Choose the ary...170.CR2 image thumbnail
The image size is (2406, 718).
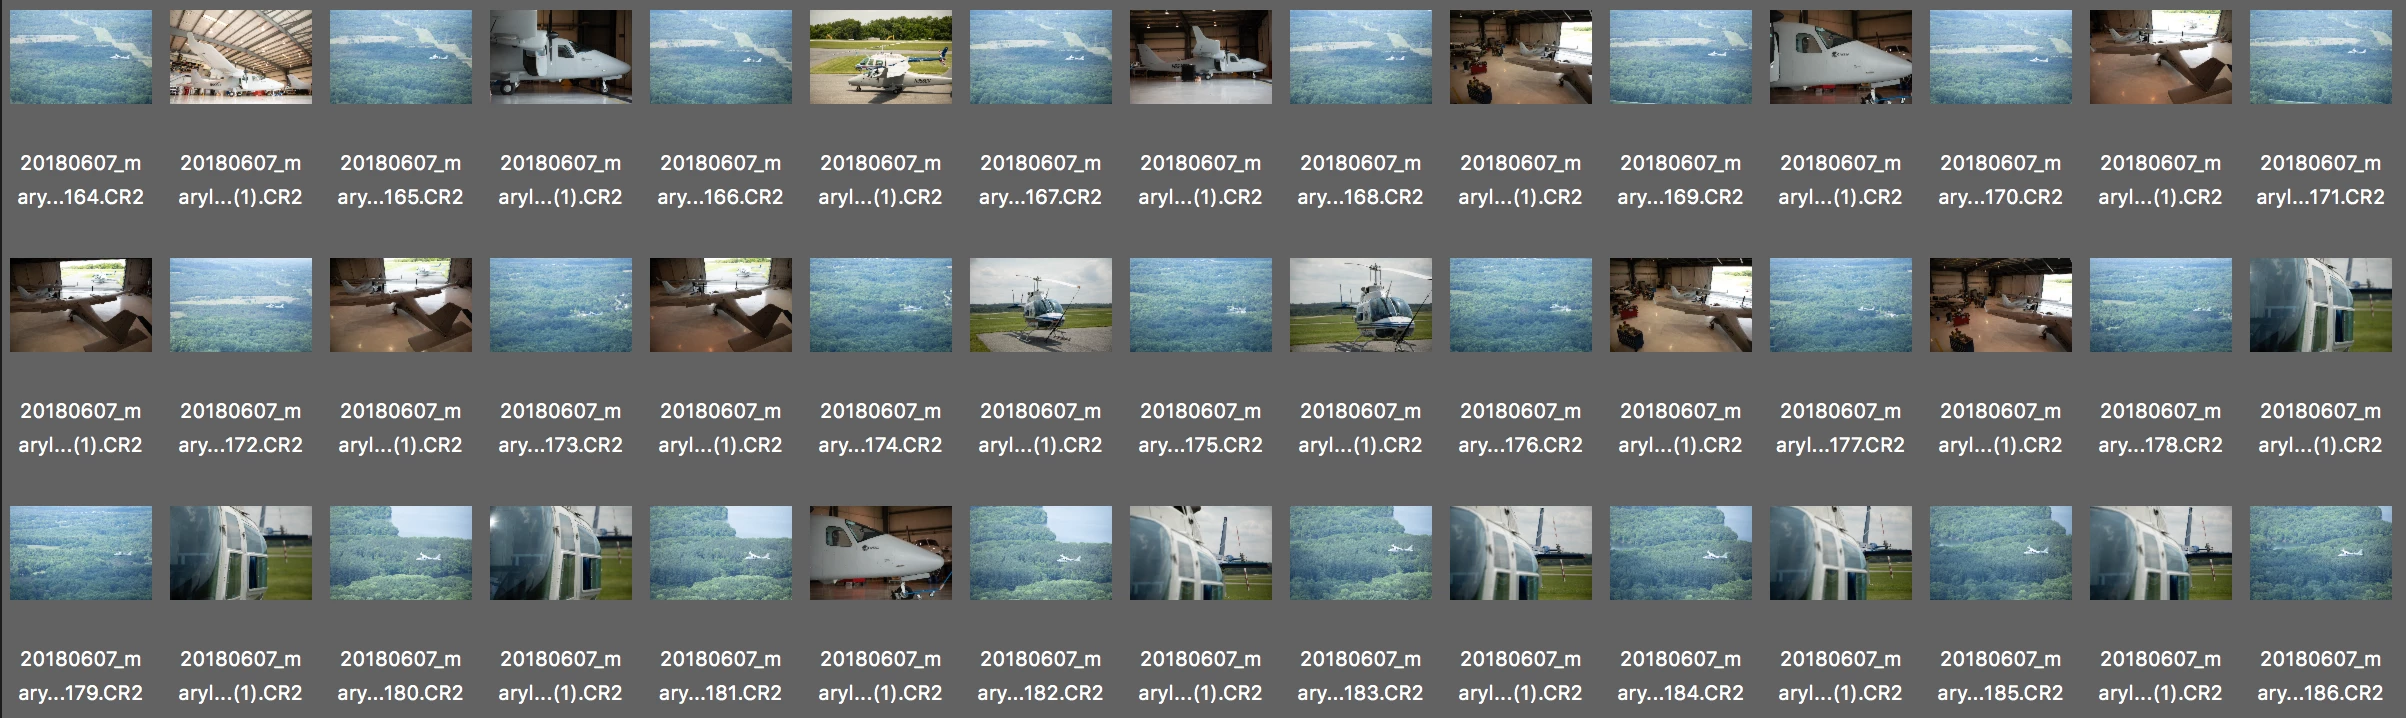point(2001,57)
